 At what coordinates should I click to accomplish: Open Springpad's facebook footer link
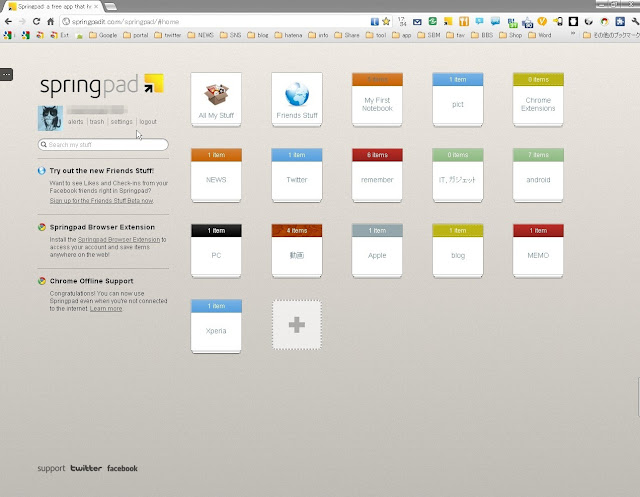click(122, 468)
